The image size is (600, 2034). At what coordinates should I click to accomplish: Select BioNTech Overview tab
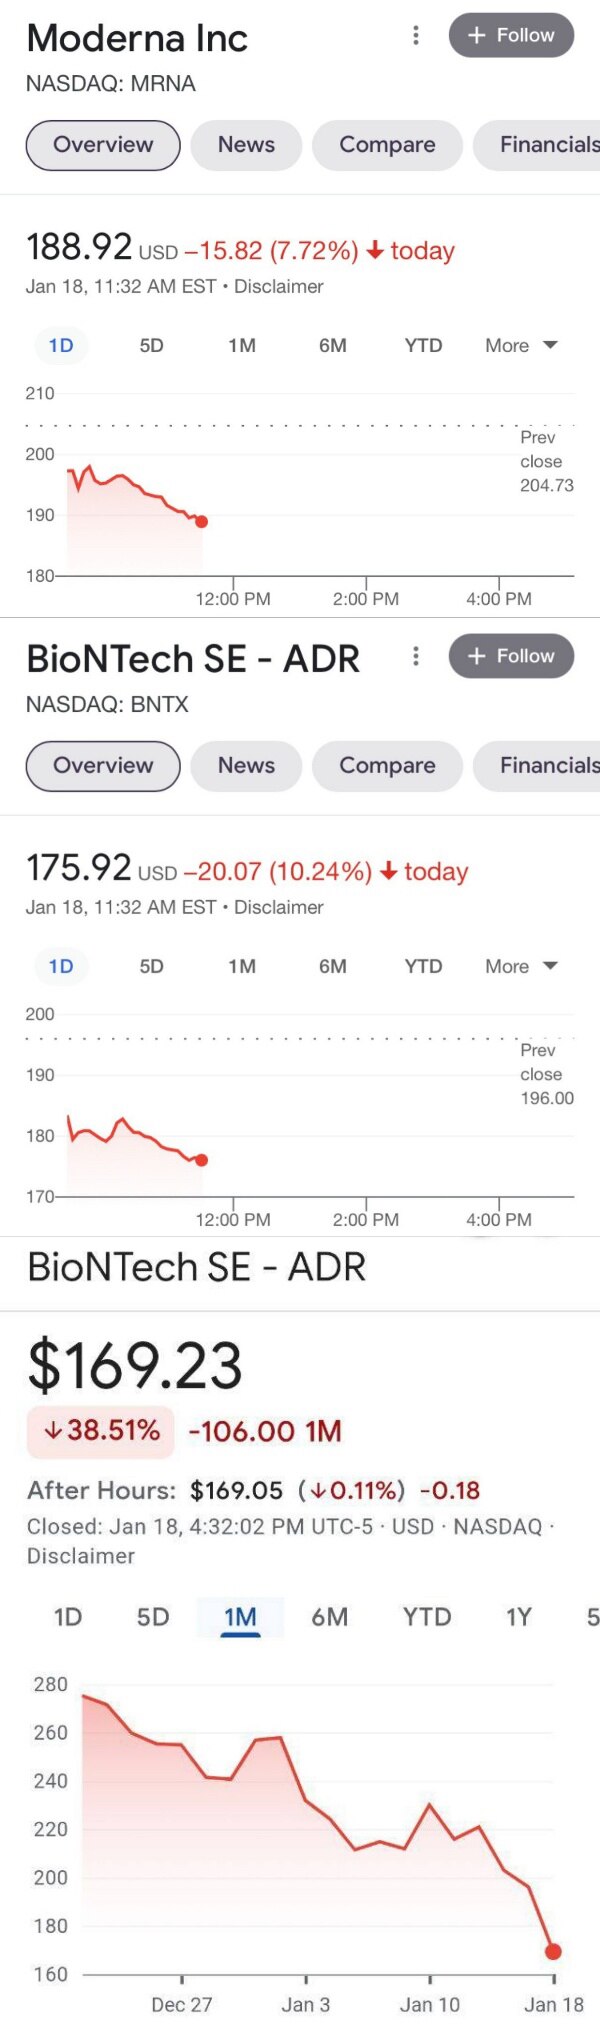point(103,766)
